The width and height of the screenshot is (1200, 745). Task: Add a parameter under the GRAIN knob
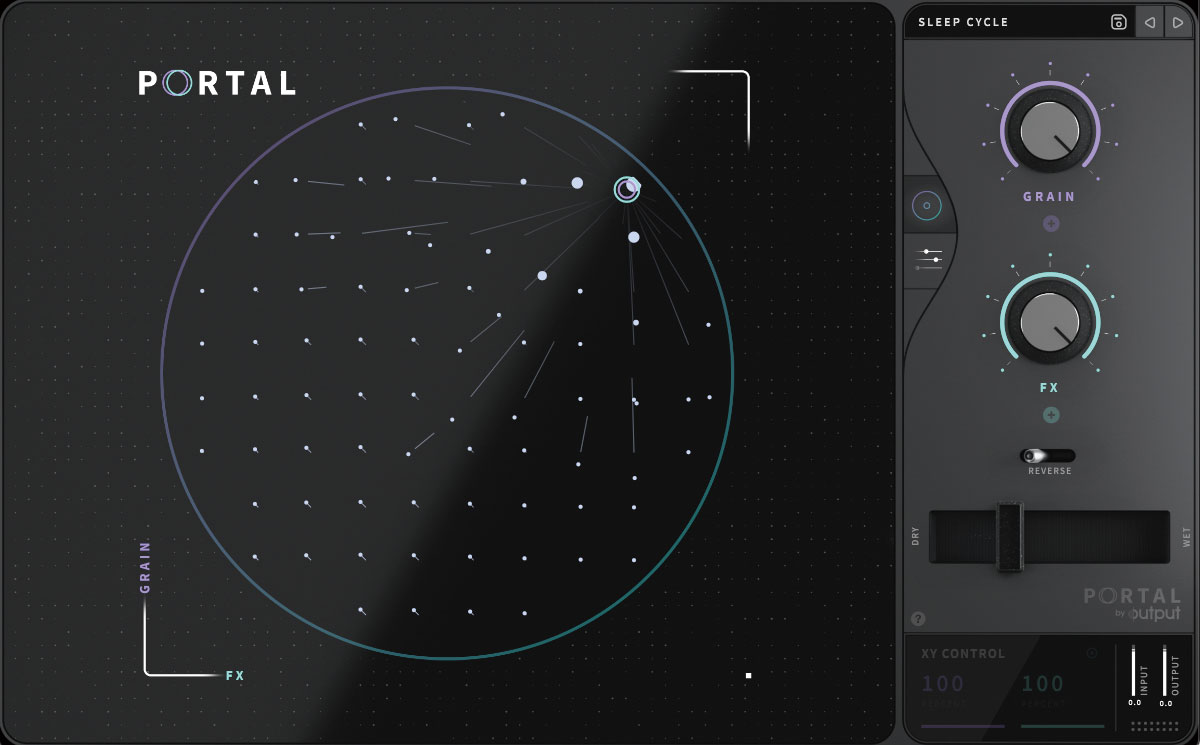(1051, 224)
